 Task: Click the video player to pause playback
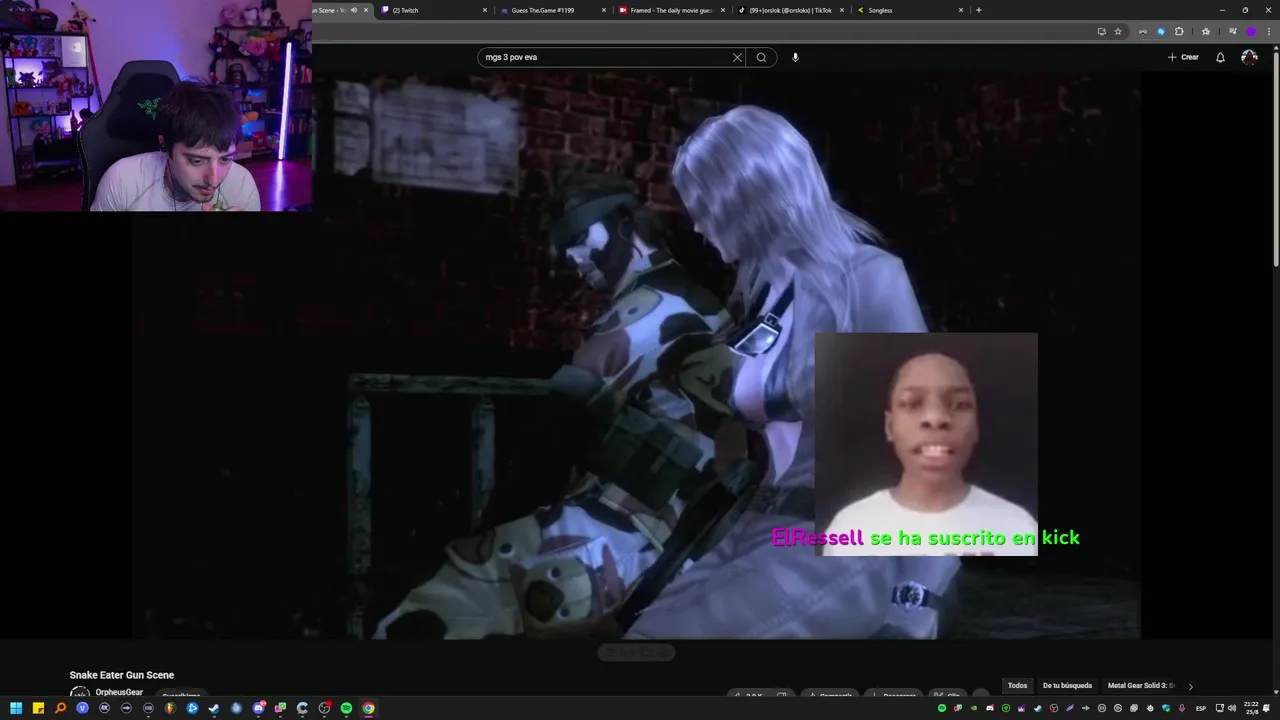coord(636,355)
